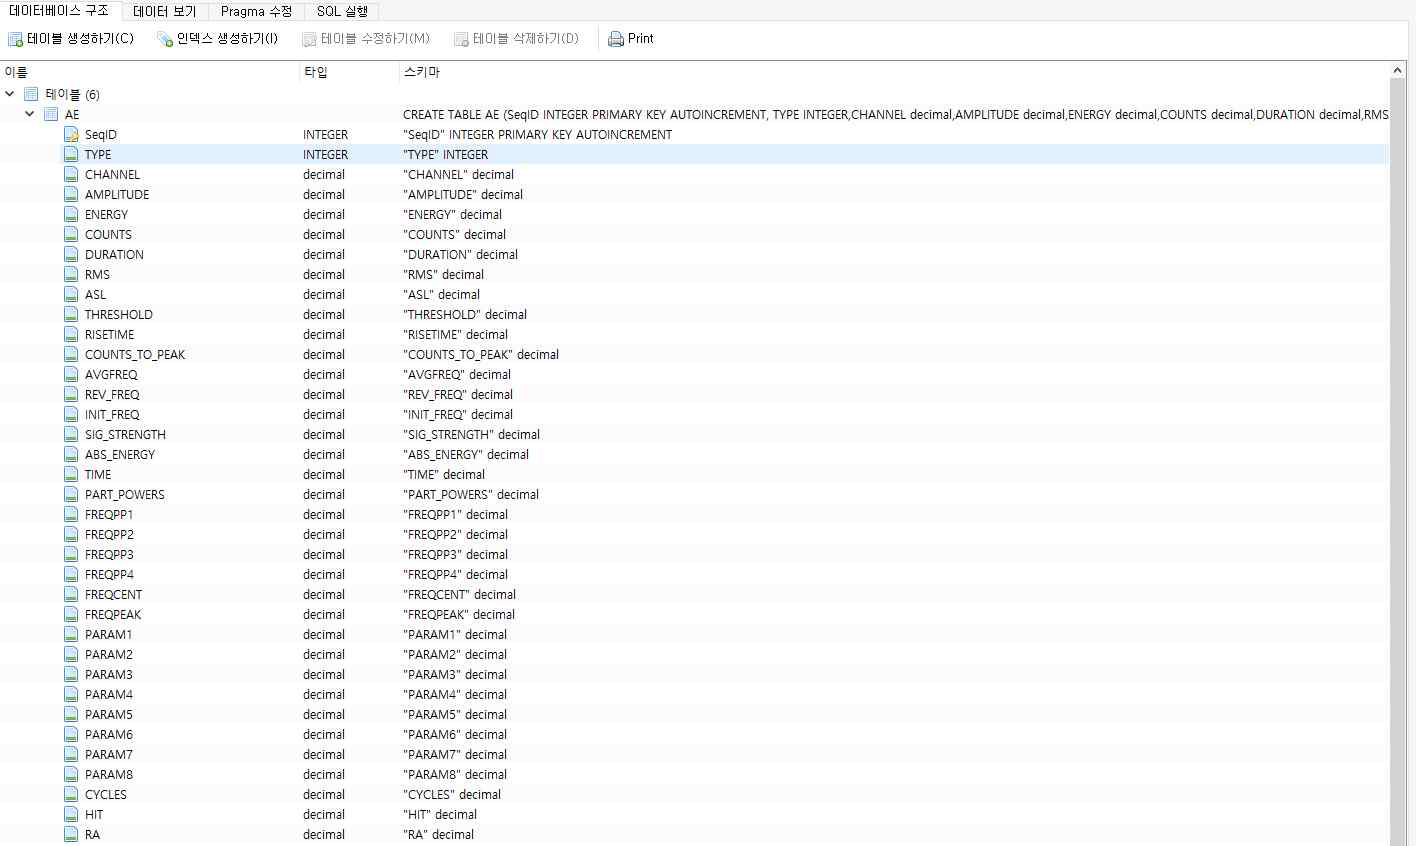Click the DURATION field icon
Image resolution: width=1416 pixels, height=846 pixels.
point(71,254)
